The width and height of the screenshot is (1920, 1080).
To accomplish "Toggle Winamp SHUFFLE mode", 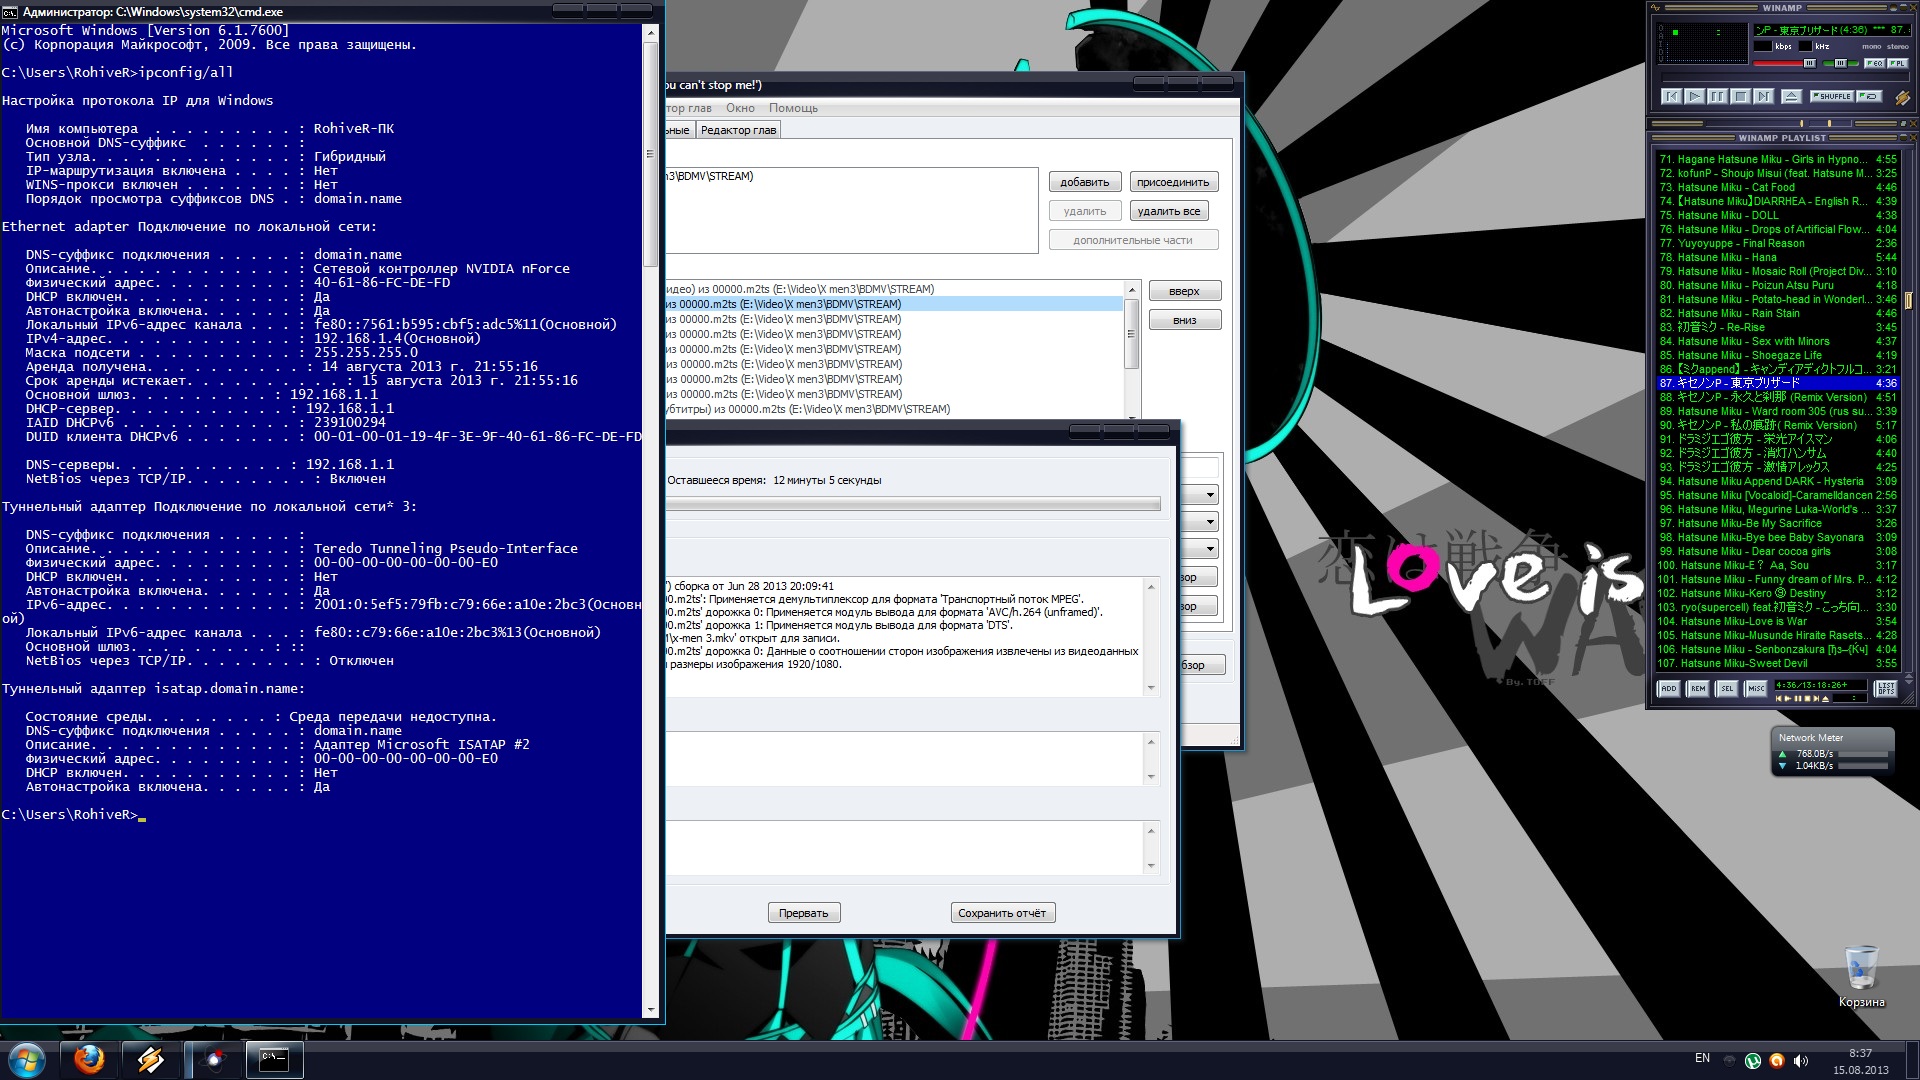I will click(x=1831, y=96).
